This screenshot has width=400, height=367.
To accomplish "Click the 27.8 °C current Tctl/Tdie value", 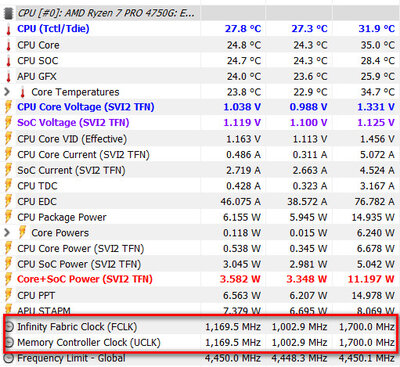I will click(243, 29).
